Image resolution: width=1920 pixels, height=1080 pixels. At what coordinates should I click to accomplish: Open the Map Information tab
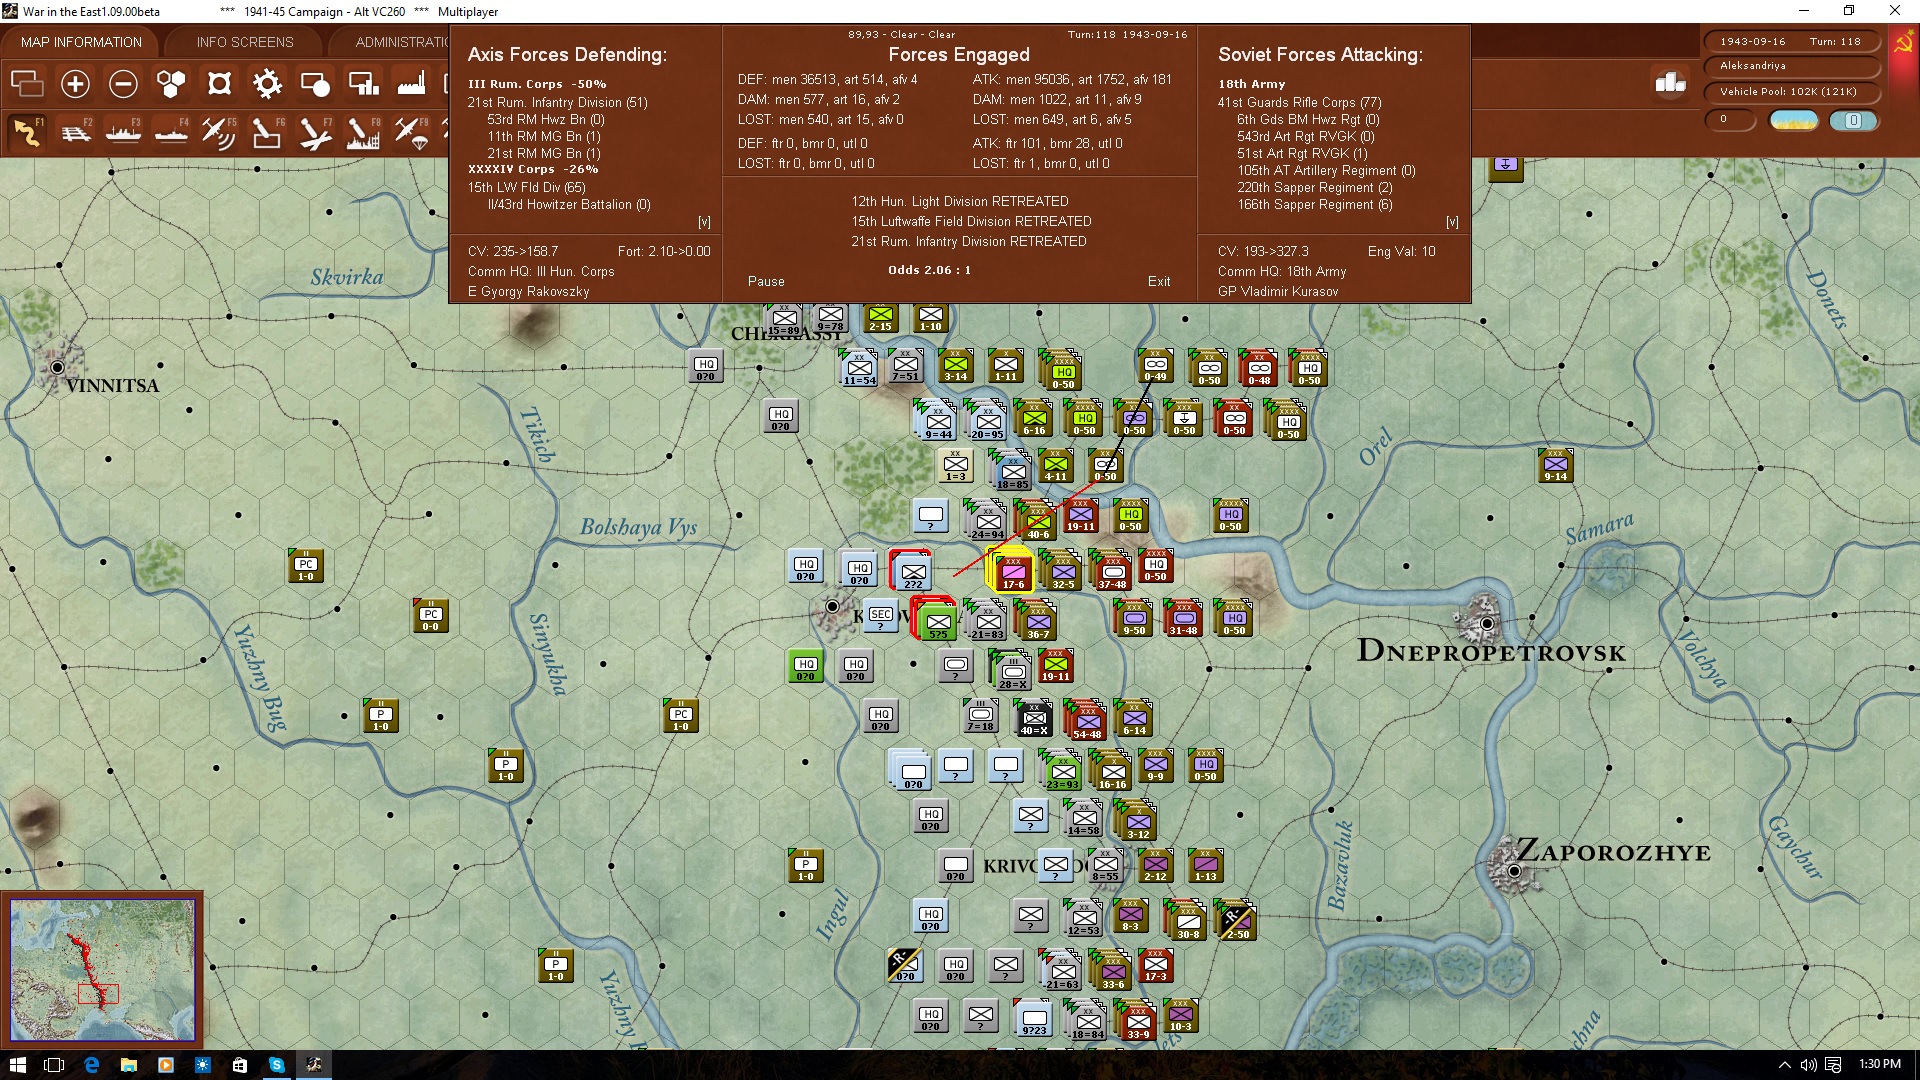[81, 42]
